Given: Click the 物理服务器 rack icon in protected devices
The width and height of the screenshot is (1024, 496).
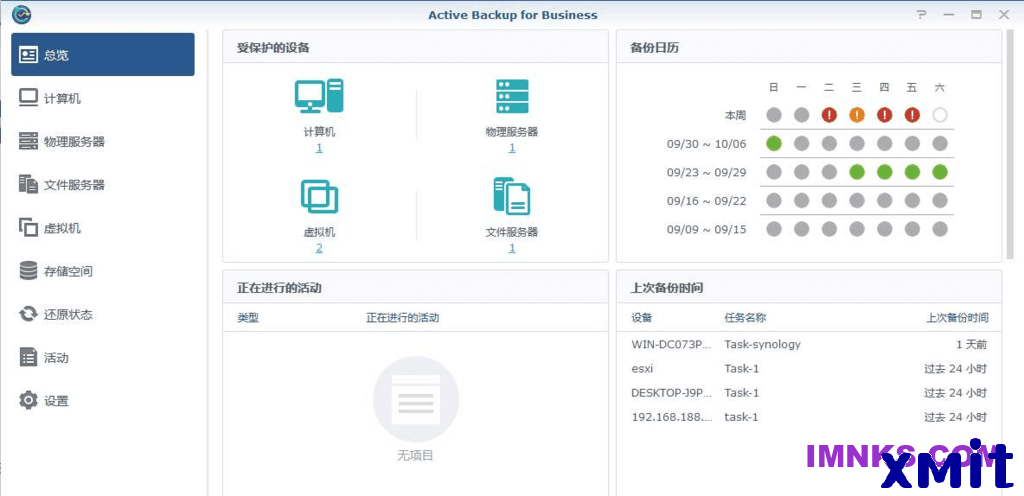Looking at the screenshot, I should pos(511,97).
